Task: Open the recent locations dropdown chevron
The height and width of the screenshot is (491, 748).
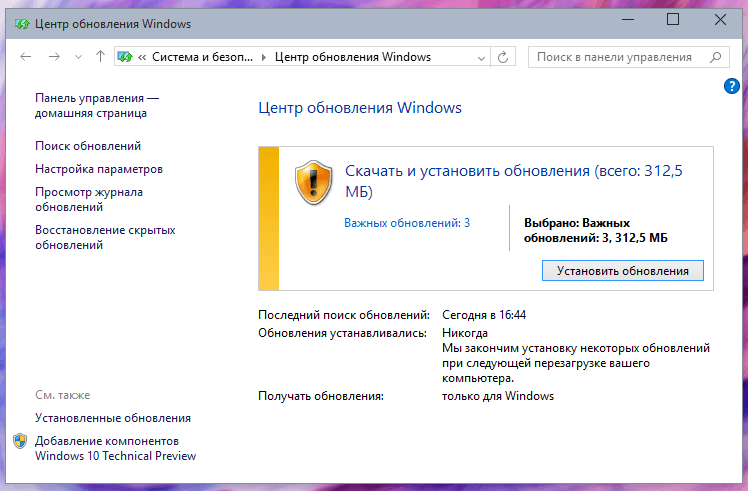Action: (78, 57)
